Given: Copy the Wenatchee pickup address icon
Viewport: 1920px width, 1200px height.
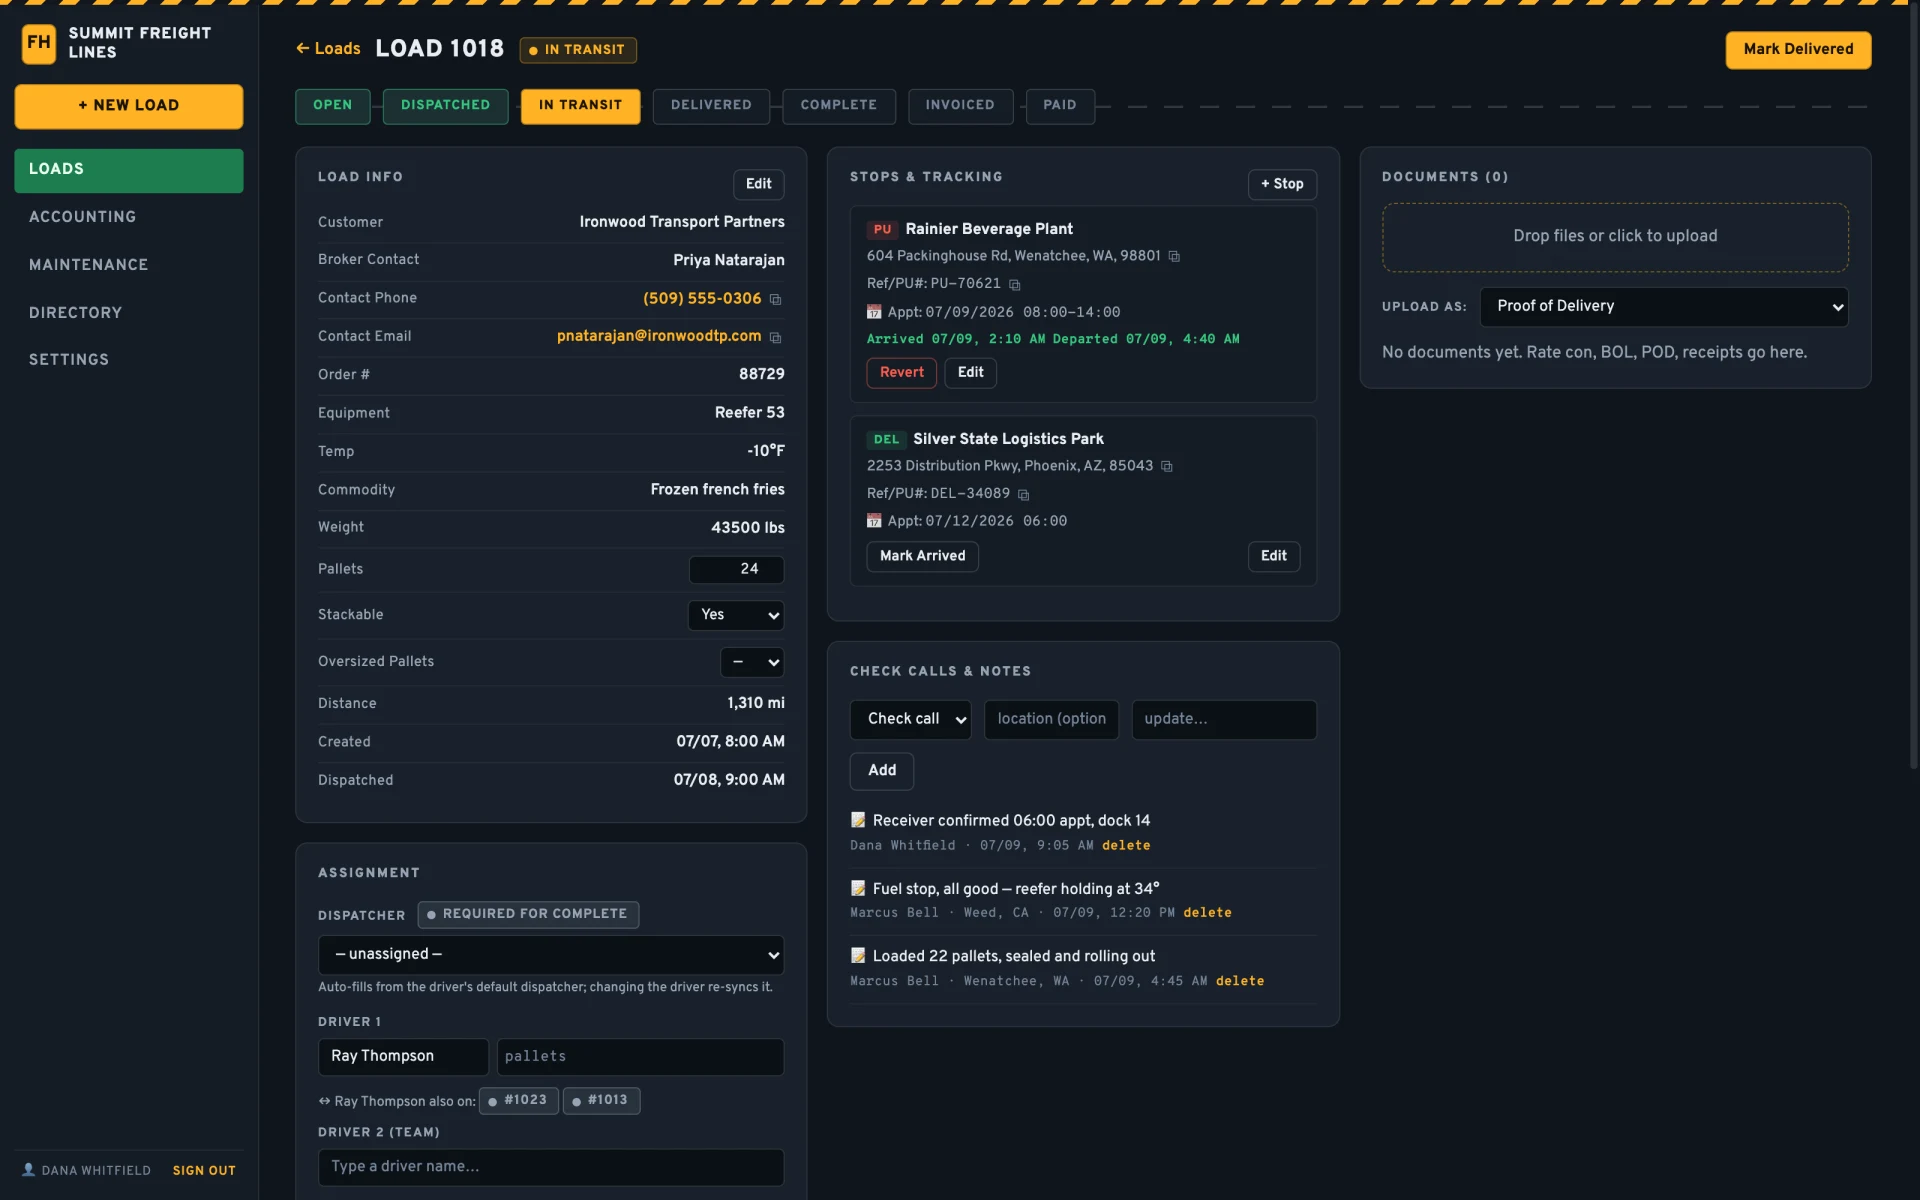Looking at the screenshot, I should 1174,257.
